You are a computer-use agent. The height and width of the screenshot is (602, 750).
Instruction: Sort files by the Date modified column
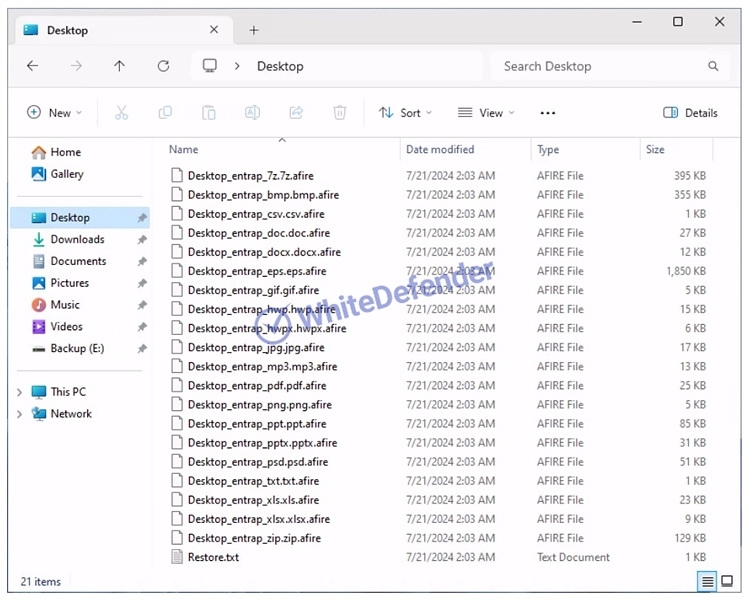point(440,149)
